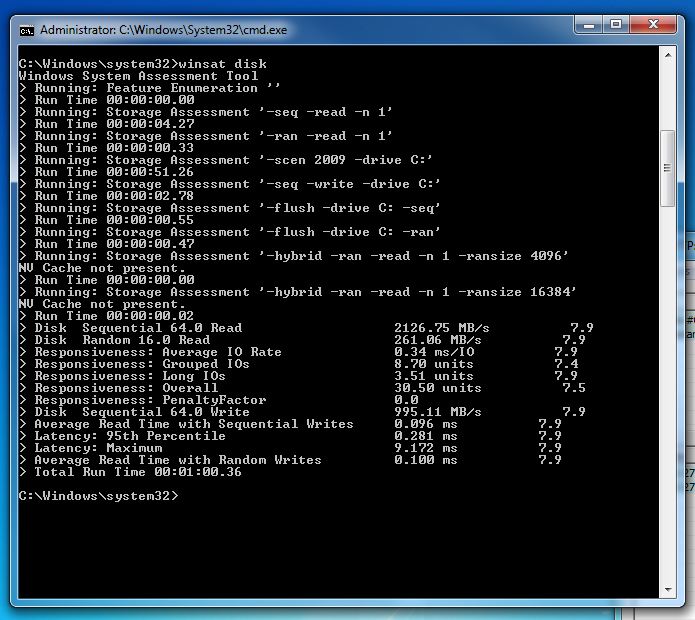695x620 pixels.
Task: Click the '-ransize 4096' hybrid assessment line
Action: pos(293,256)
